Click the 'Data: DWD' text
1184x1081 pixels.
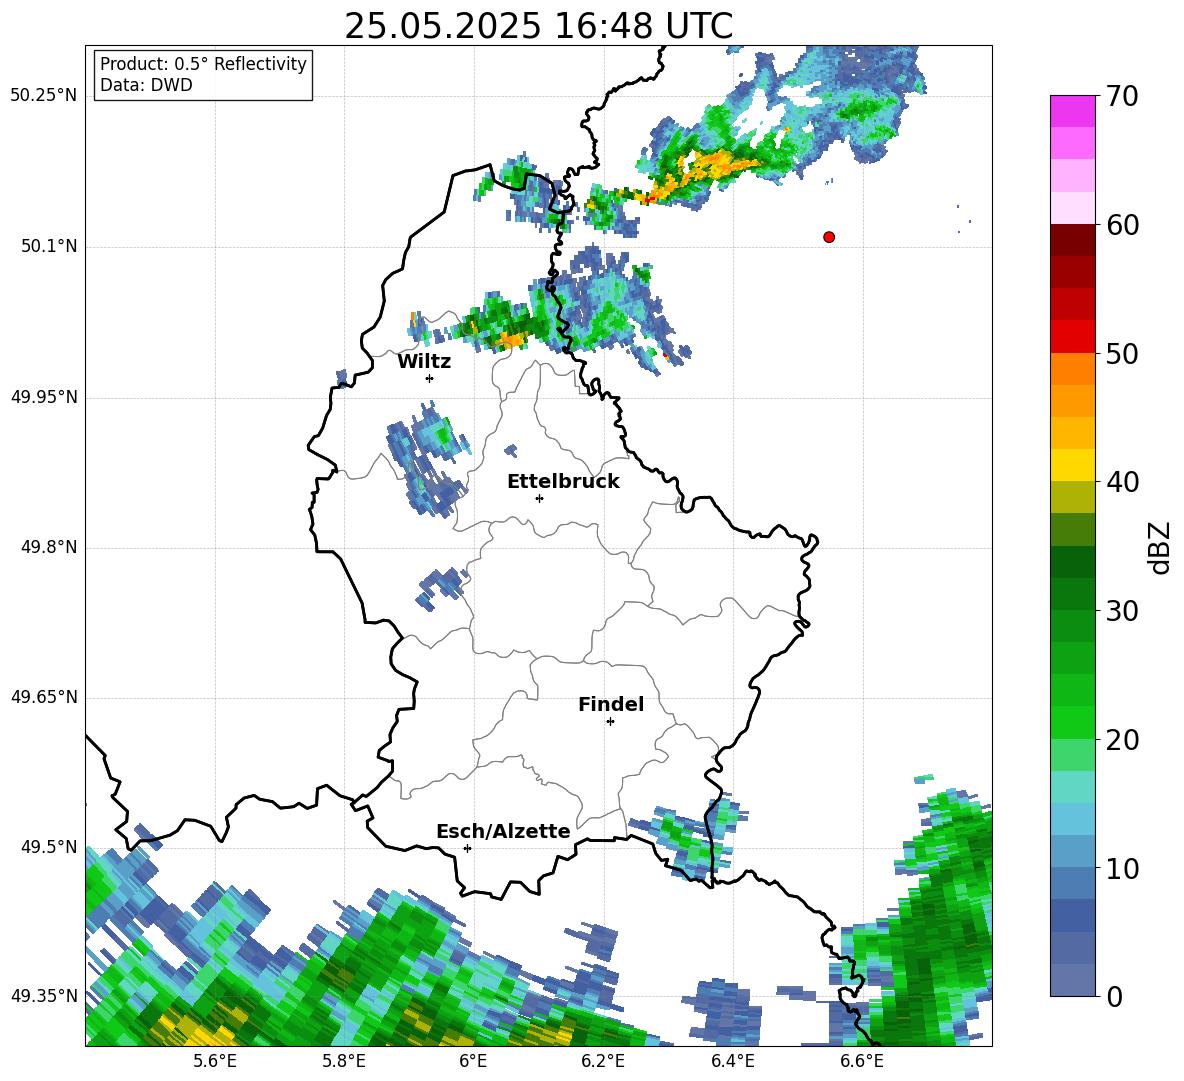tap(146, 85)
